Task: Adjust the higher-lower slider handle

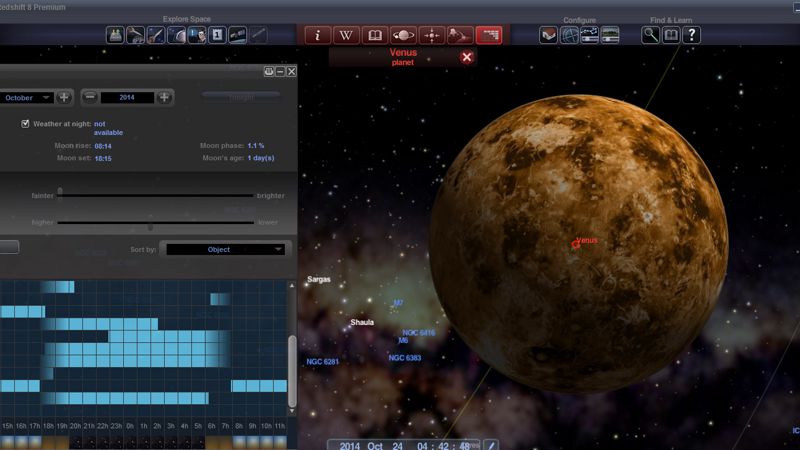Action: pyautogui.click(x=150, y=226)
